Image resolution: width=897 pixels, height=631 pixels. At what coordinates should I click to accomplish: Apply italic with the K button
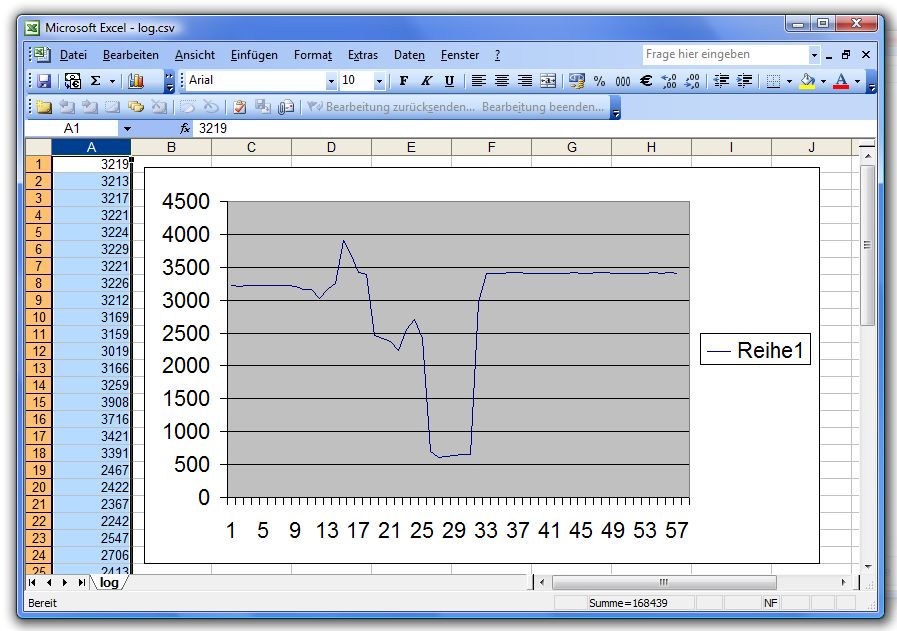(426, 81)
